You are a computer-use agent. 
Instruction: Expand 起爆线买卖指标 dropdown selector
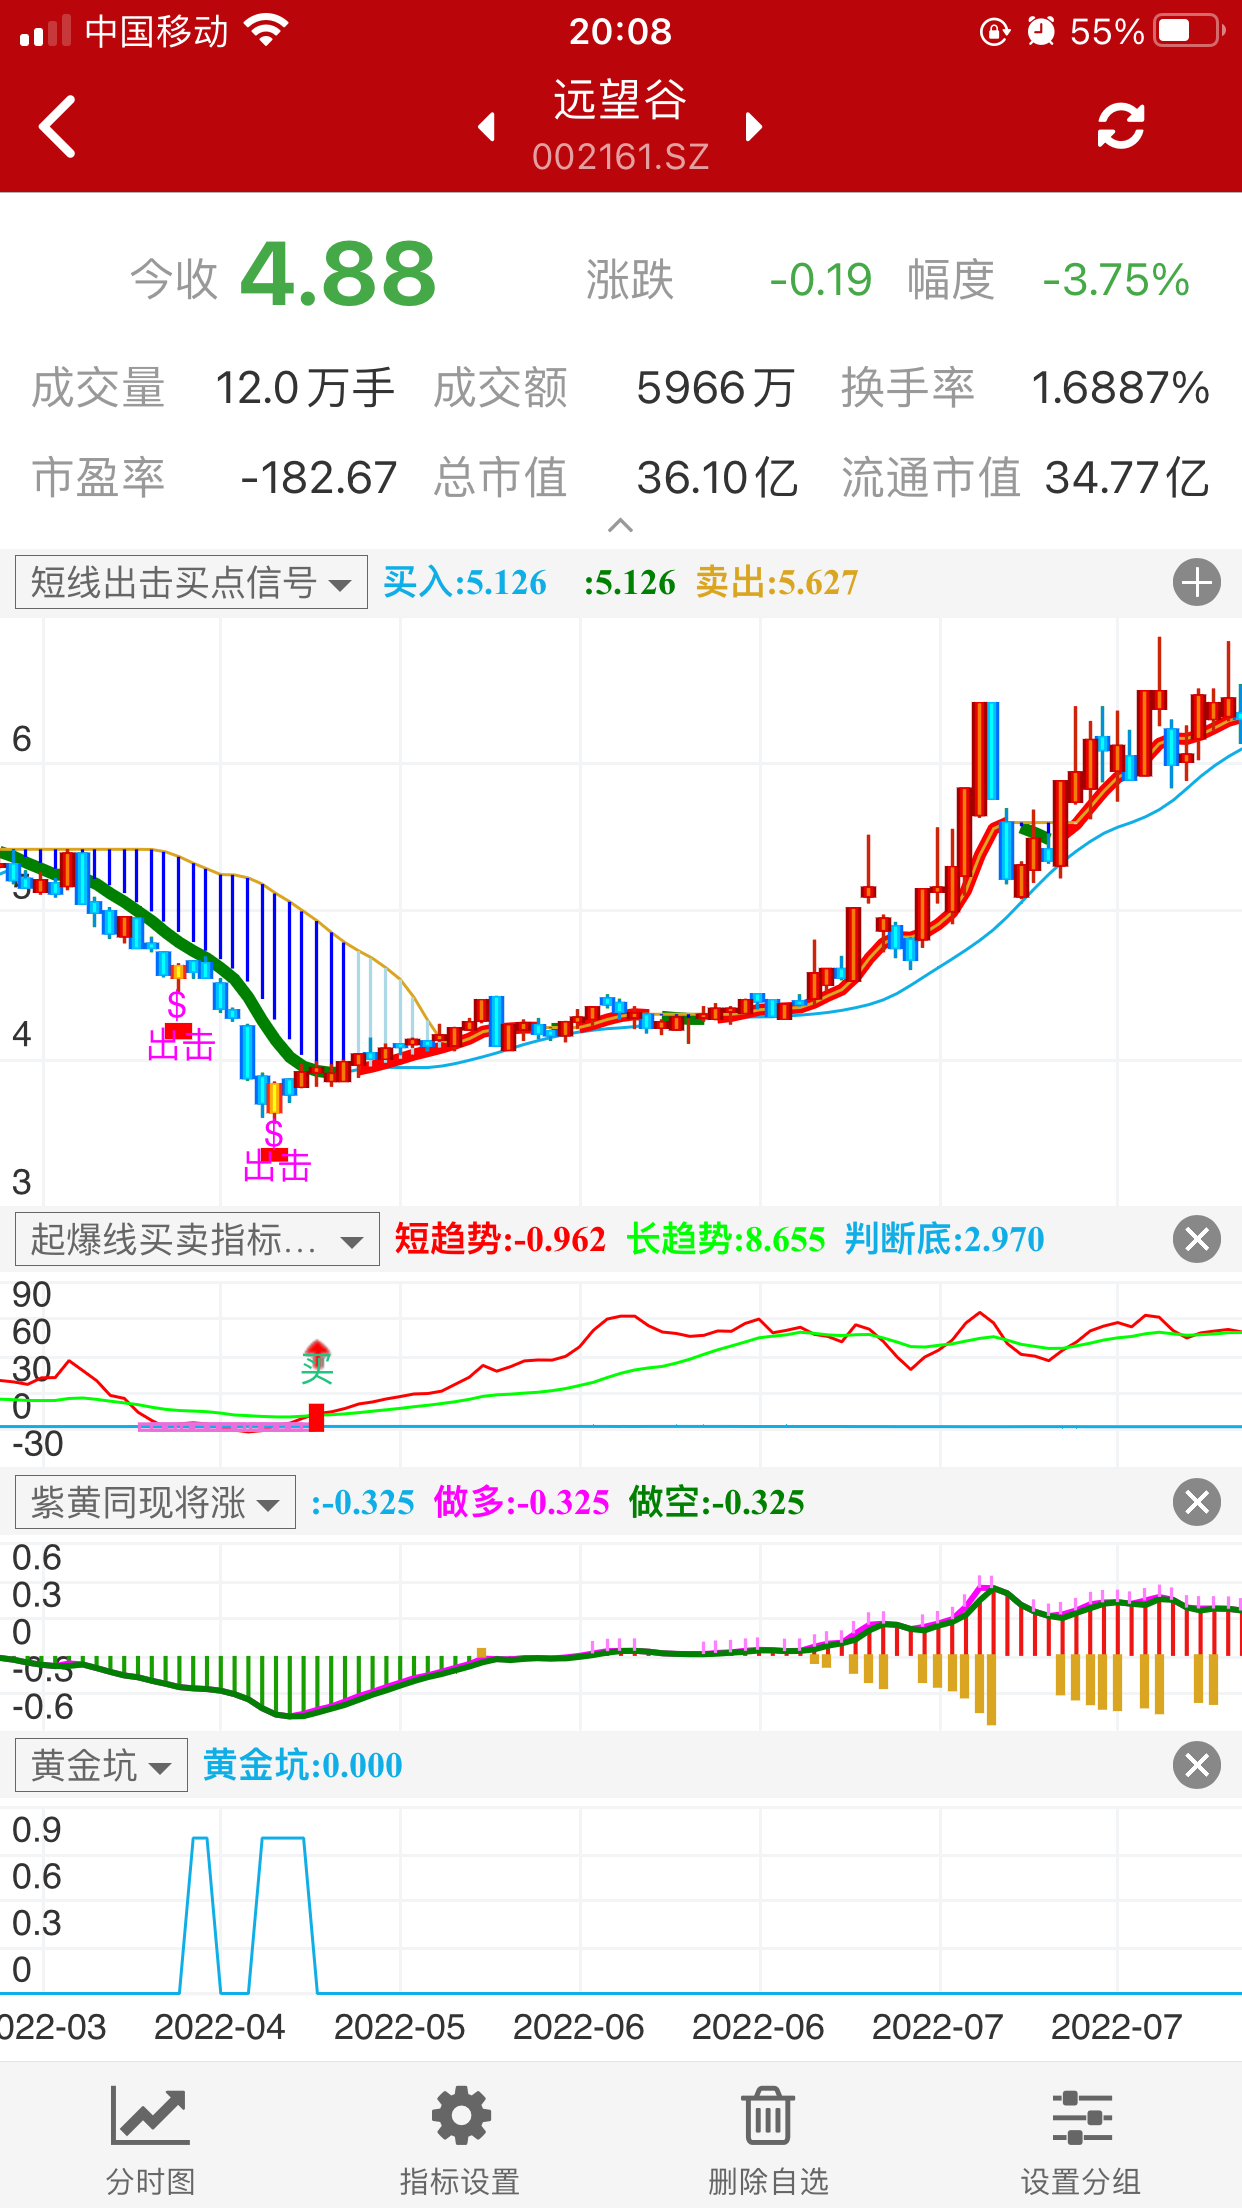[197, 1240]
